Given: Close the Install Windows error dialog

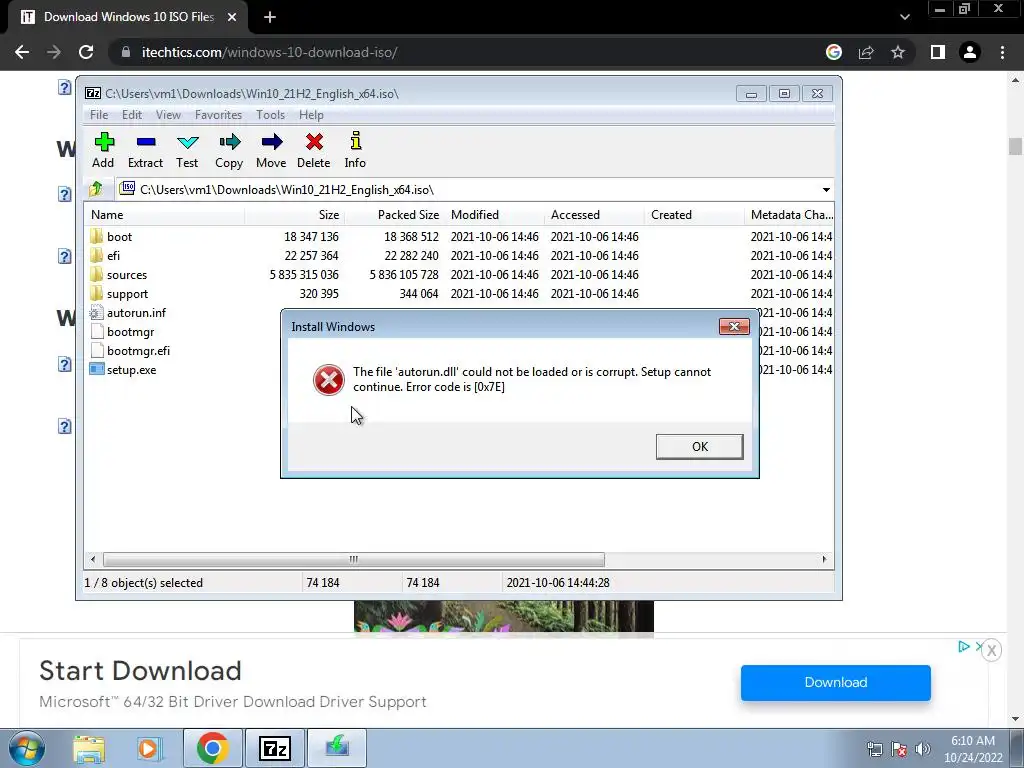Looking at the screenshot, I should click(734, 327).
